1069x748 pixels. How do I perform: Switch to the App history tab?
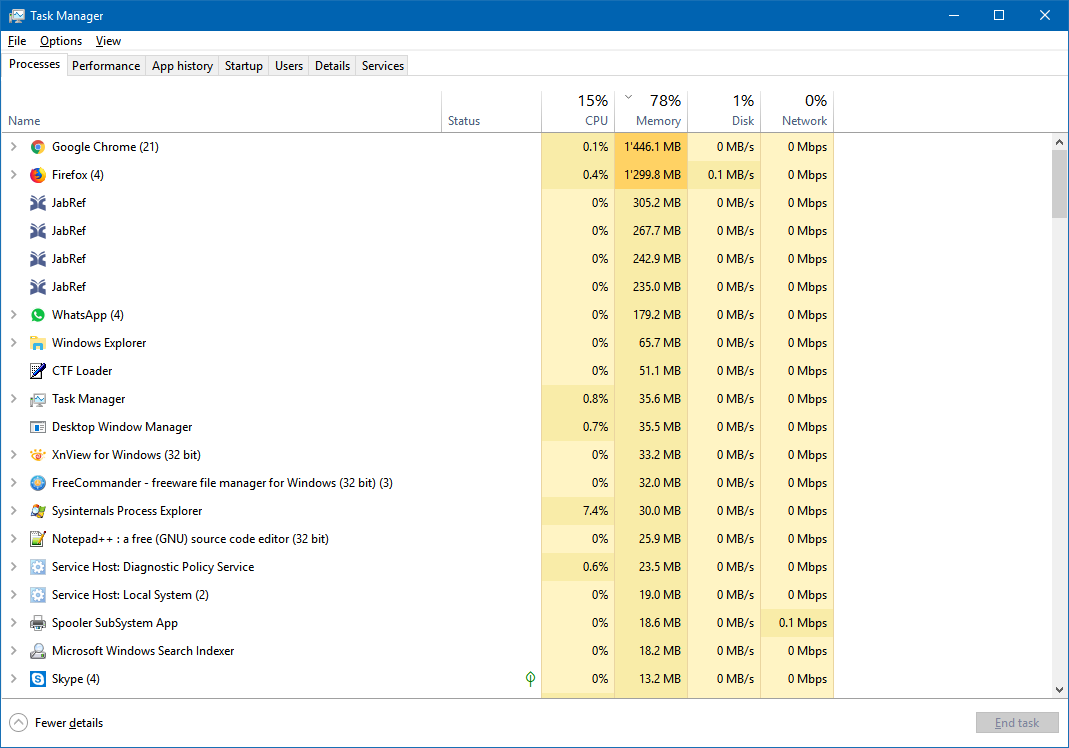(182, 65)
